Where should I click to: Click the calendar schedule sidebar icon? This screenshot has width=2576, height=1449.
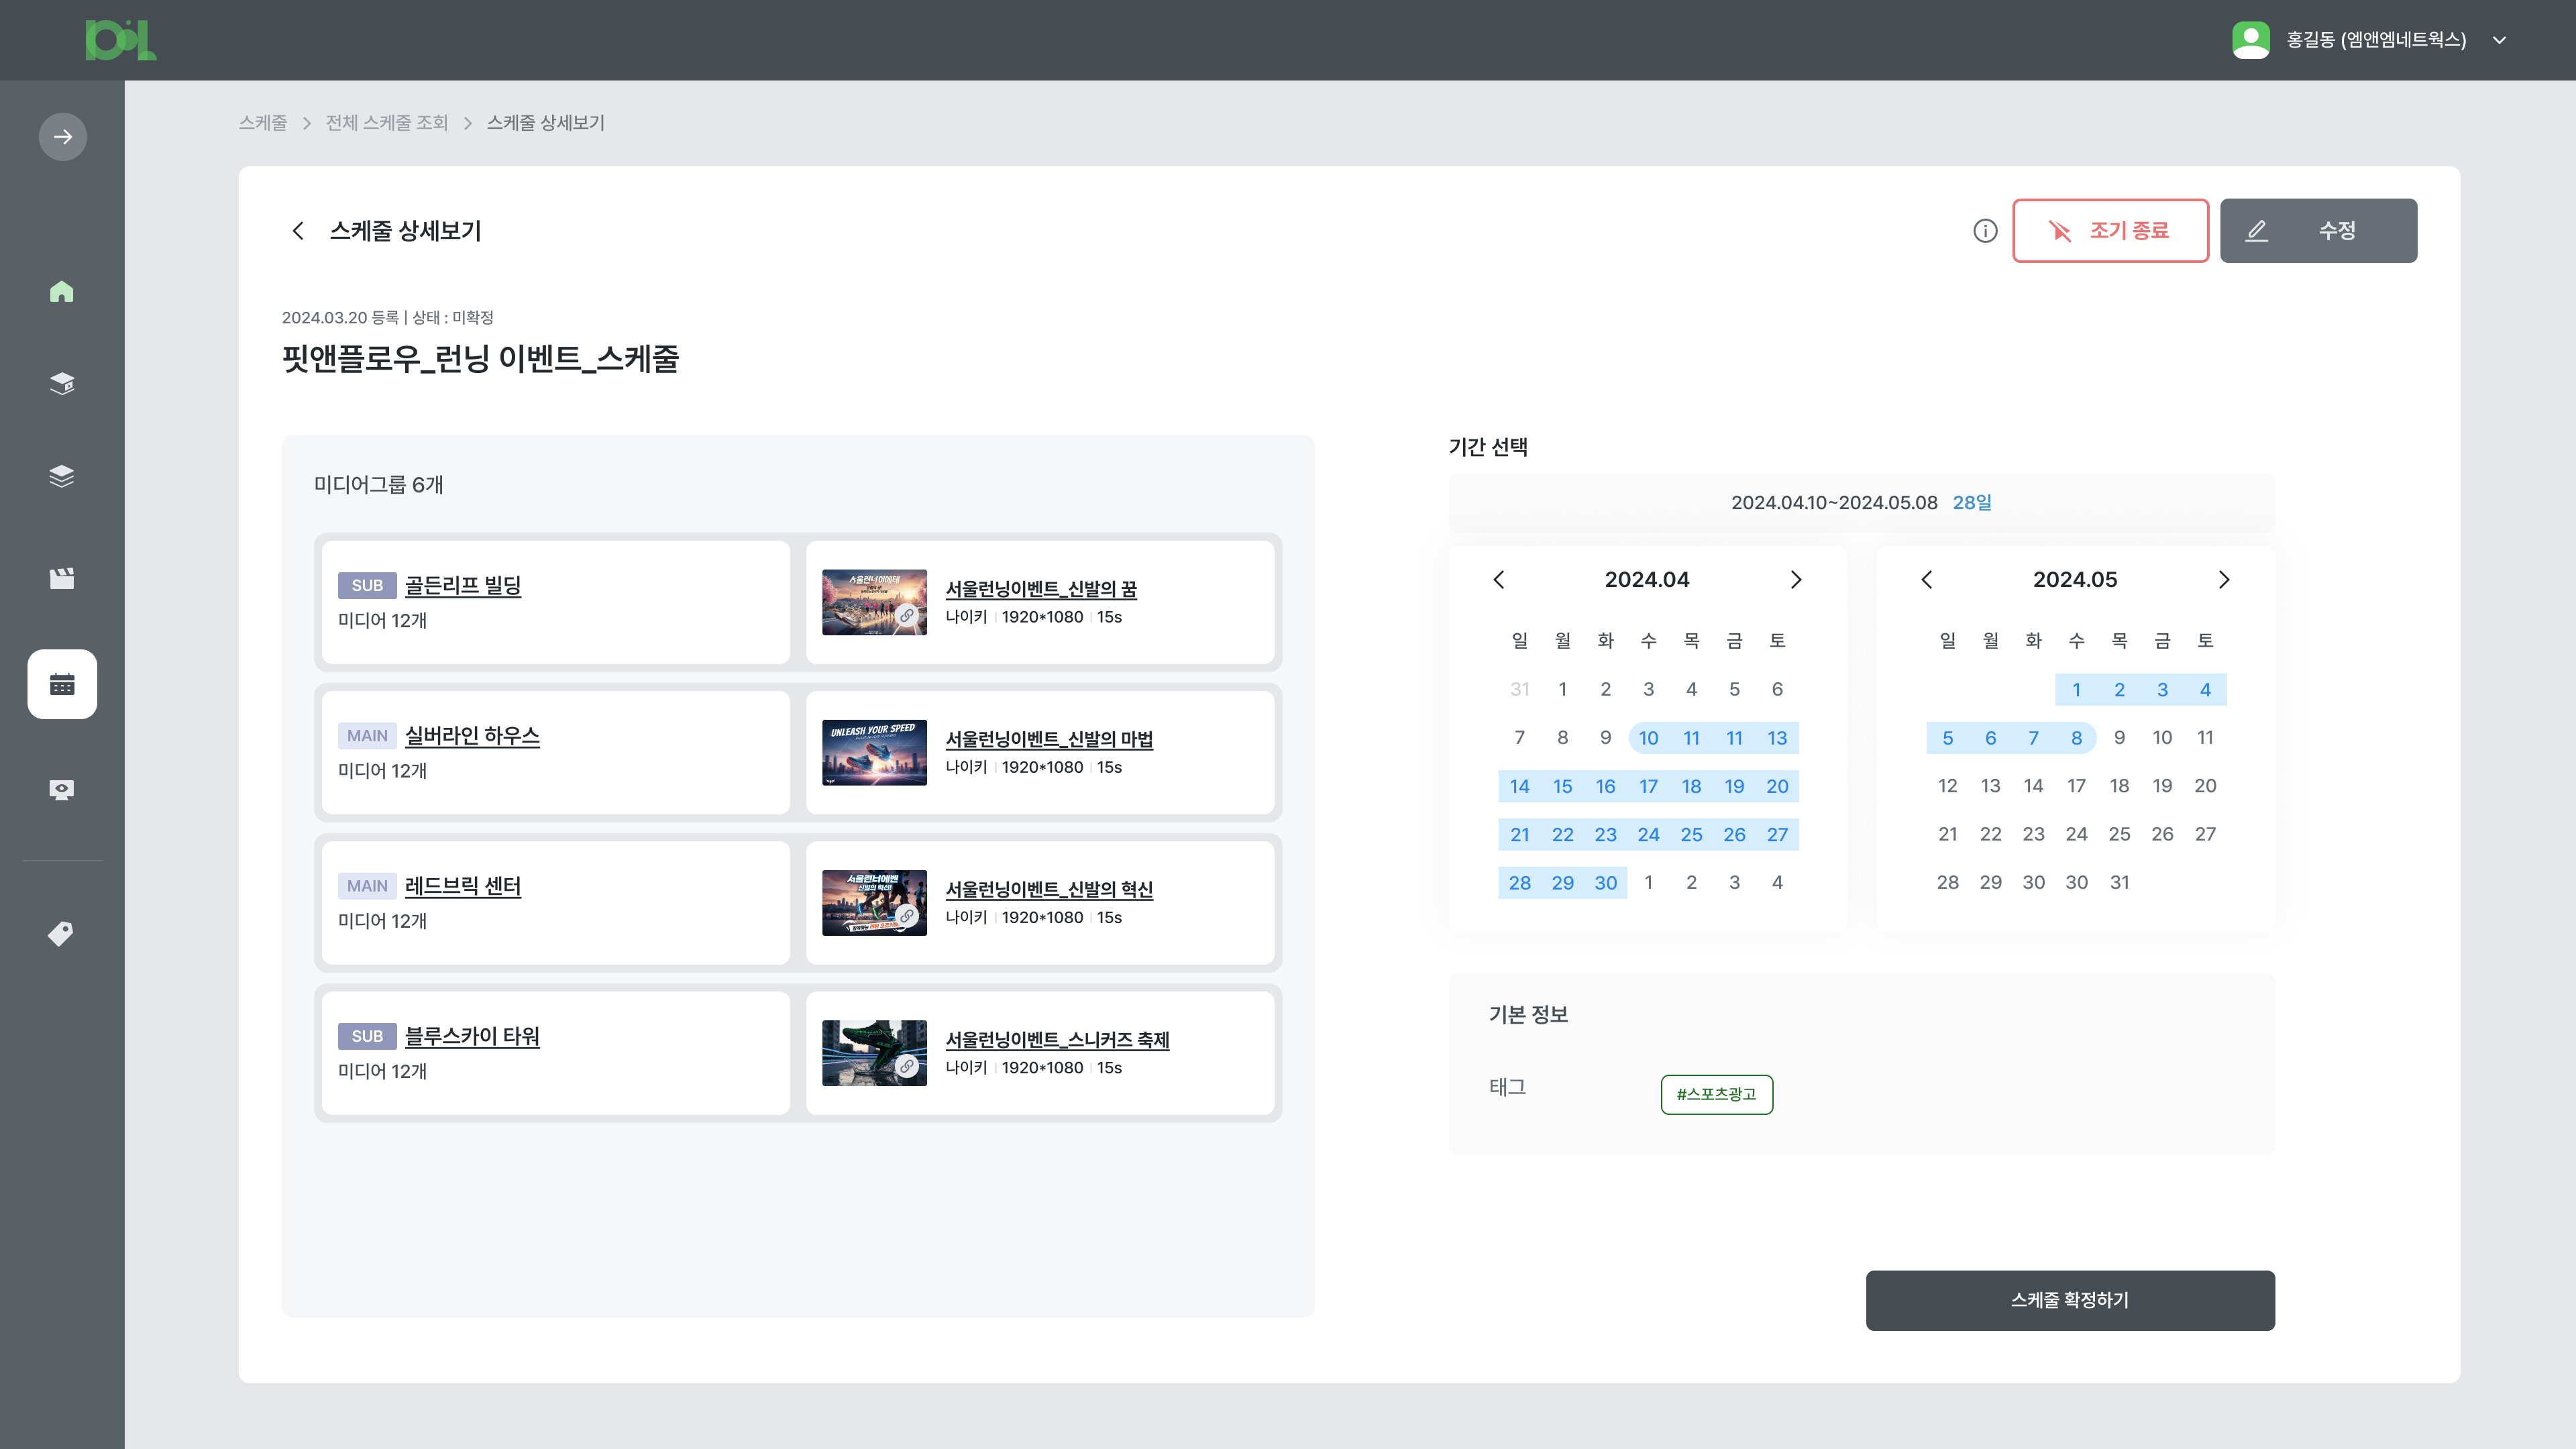click(x=62, y=684)
